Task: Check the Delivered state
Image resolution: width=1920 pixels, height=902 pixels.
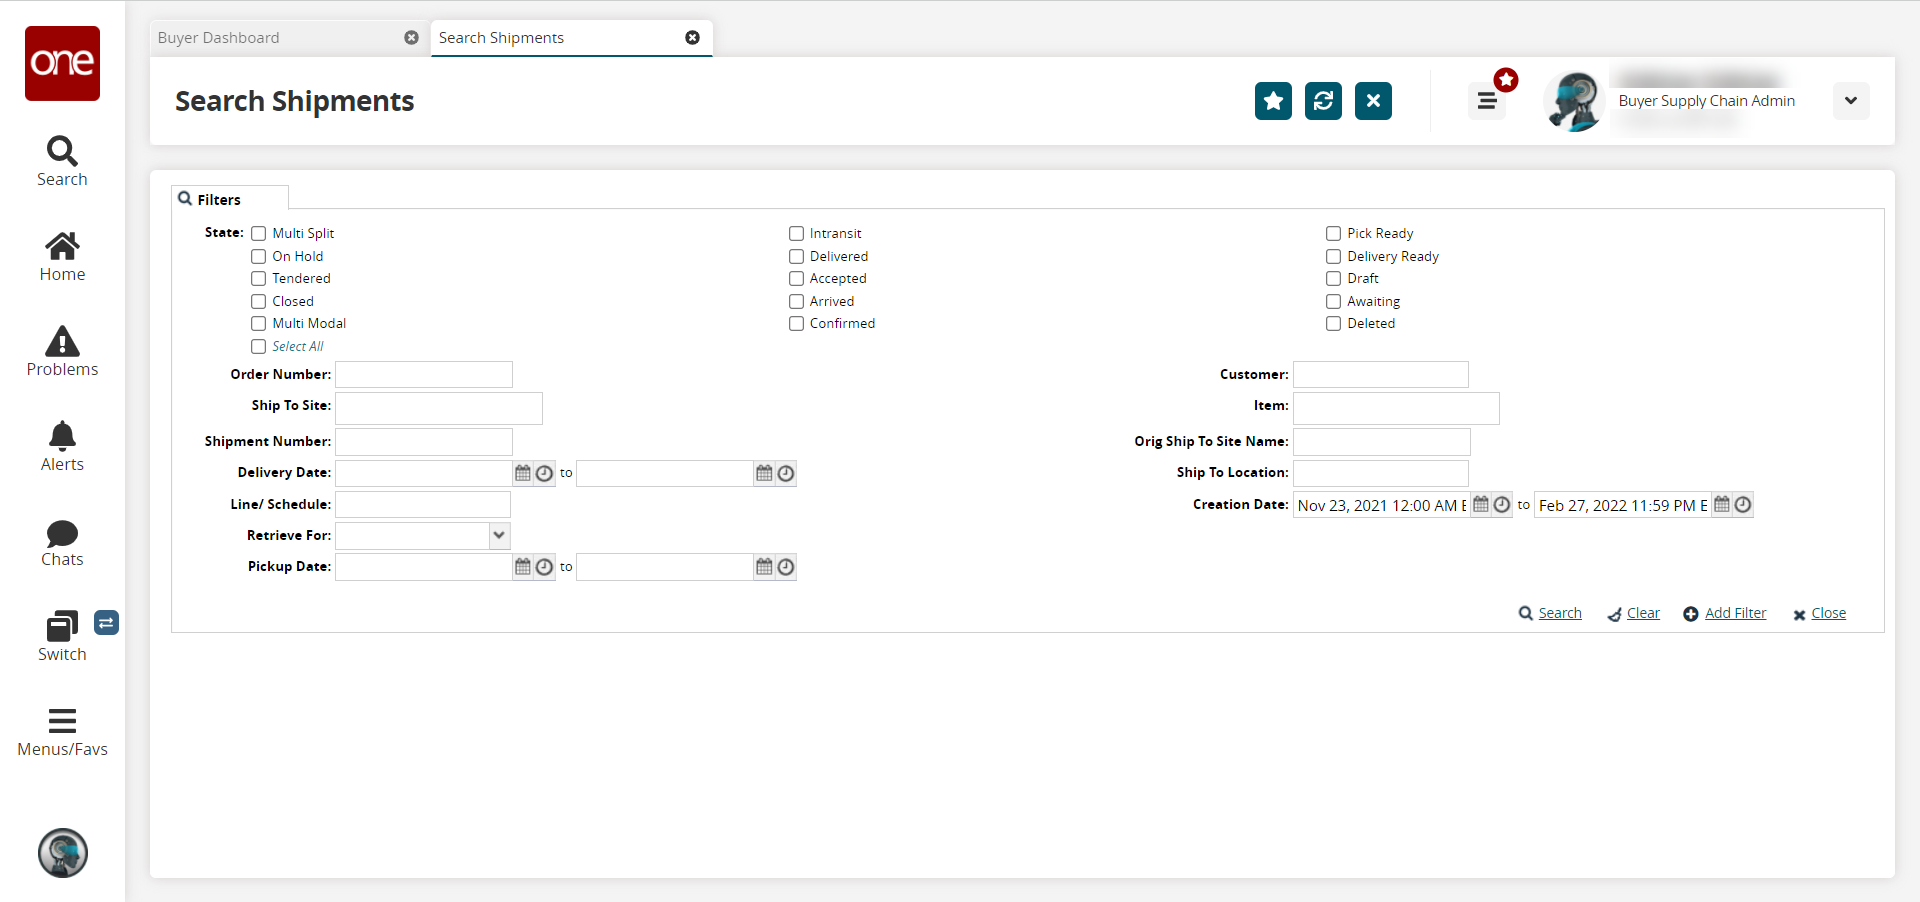Action: click(x=797, y=257)
